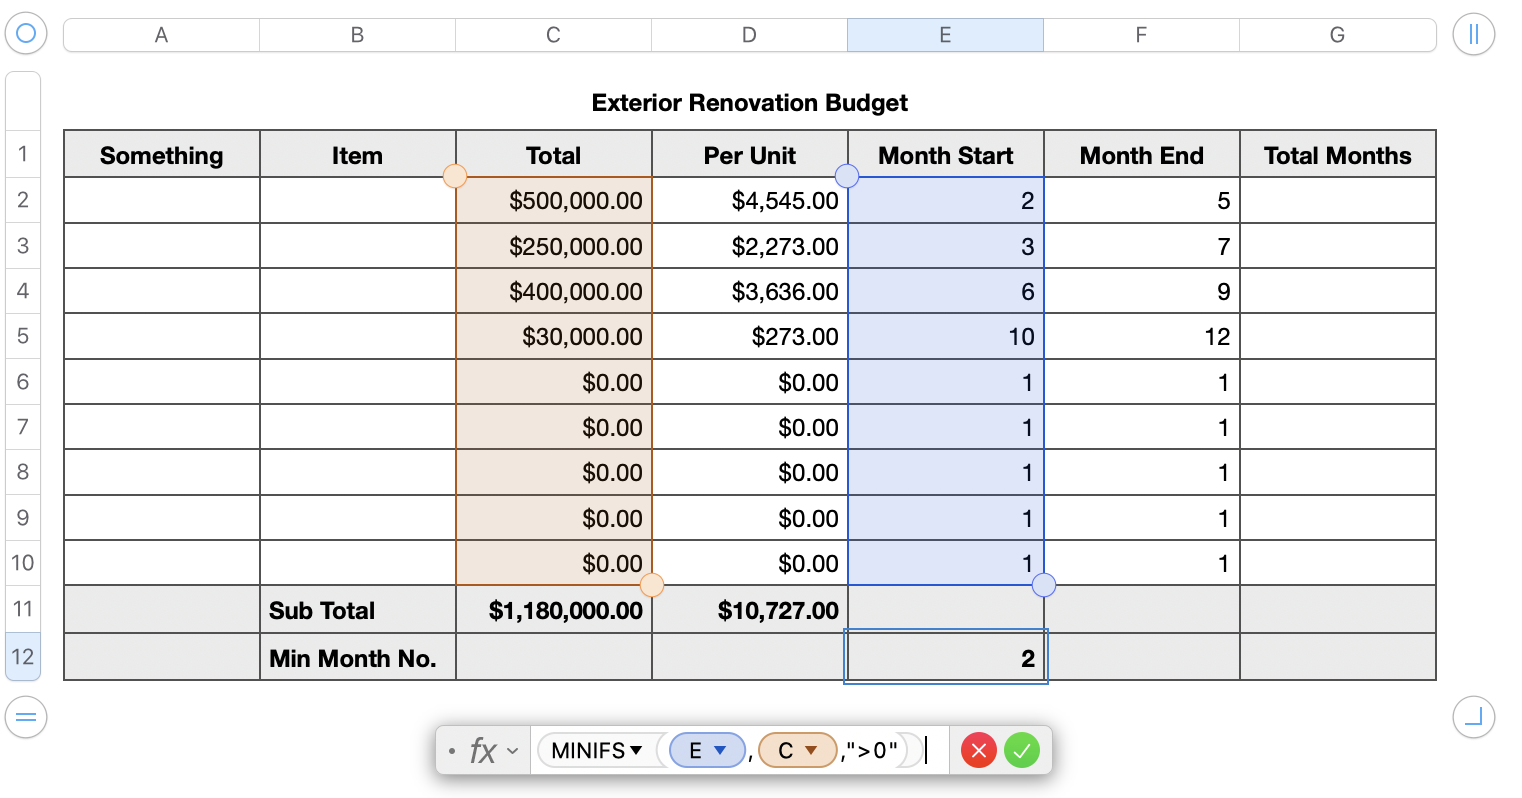Expand the chevron next to fx
This screenshot has height=798, width=1522.
pos(513,750)
